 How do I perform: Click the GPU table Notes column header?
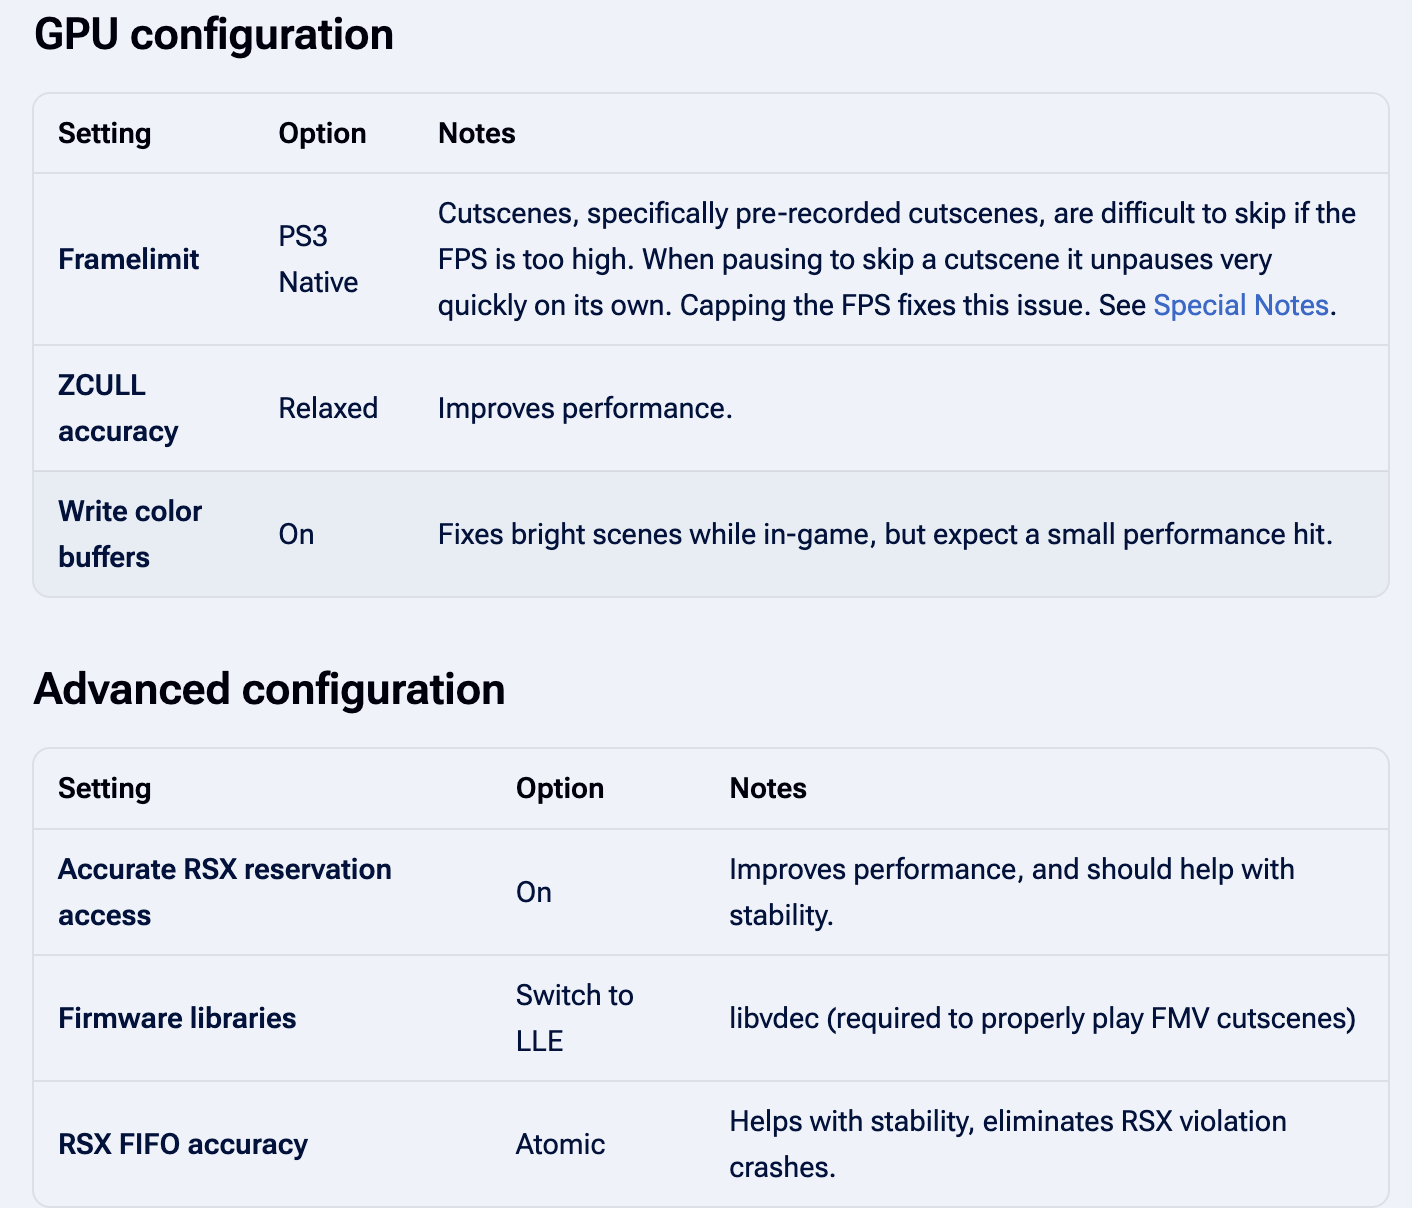click(477, 133)
